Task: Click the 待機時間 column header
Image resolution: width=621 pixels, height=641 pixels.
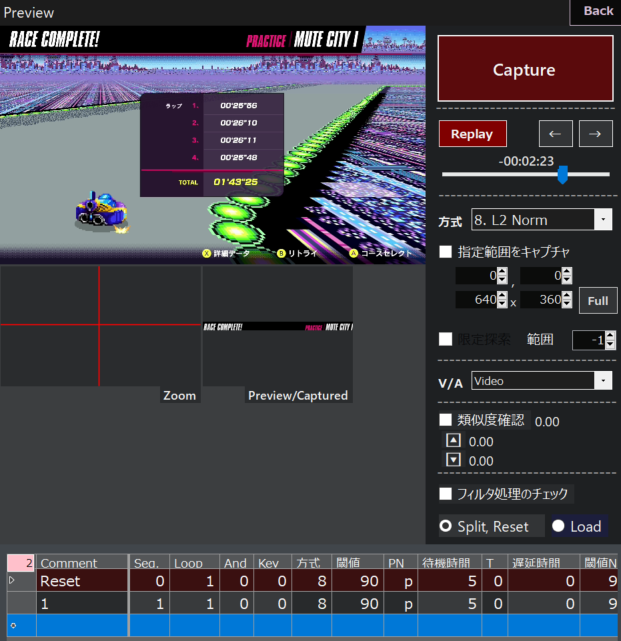Action: click(449, 563)
